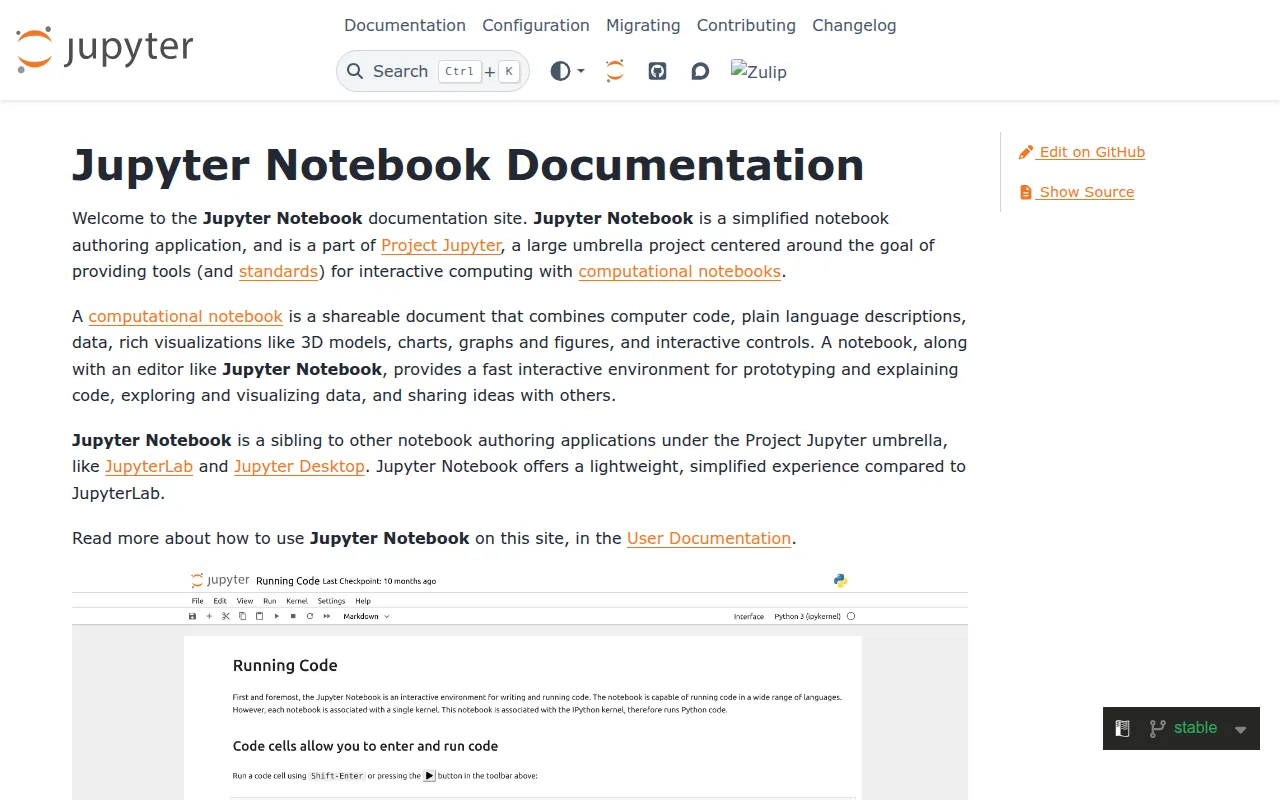
Task: Click the Read the Docs book icon
Action: click(x=1123, y=729)
